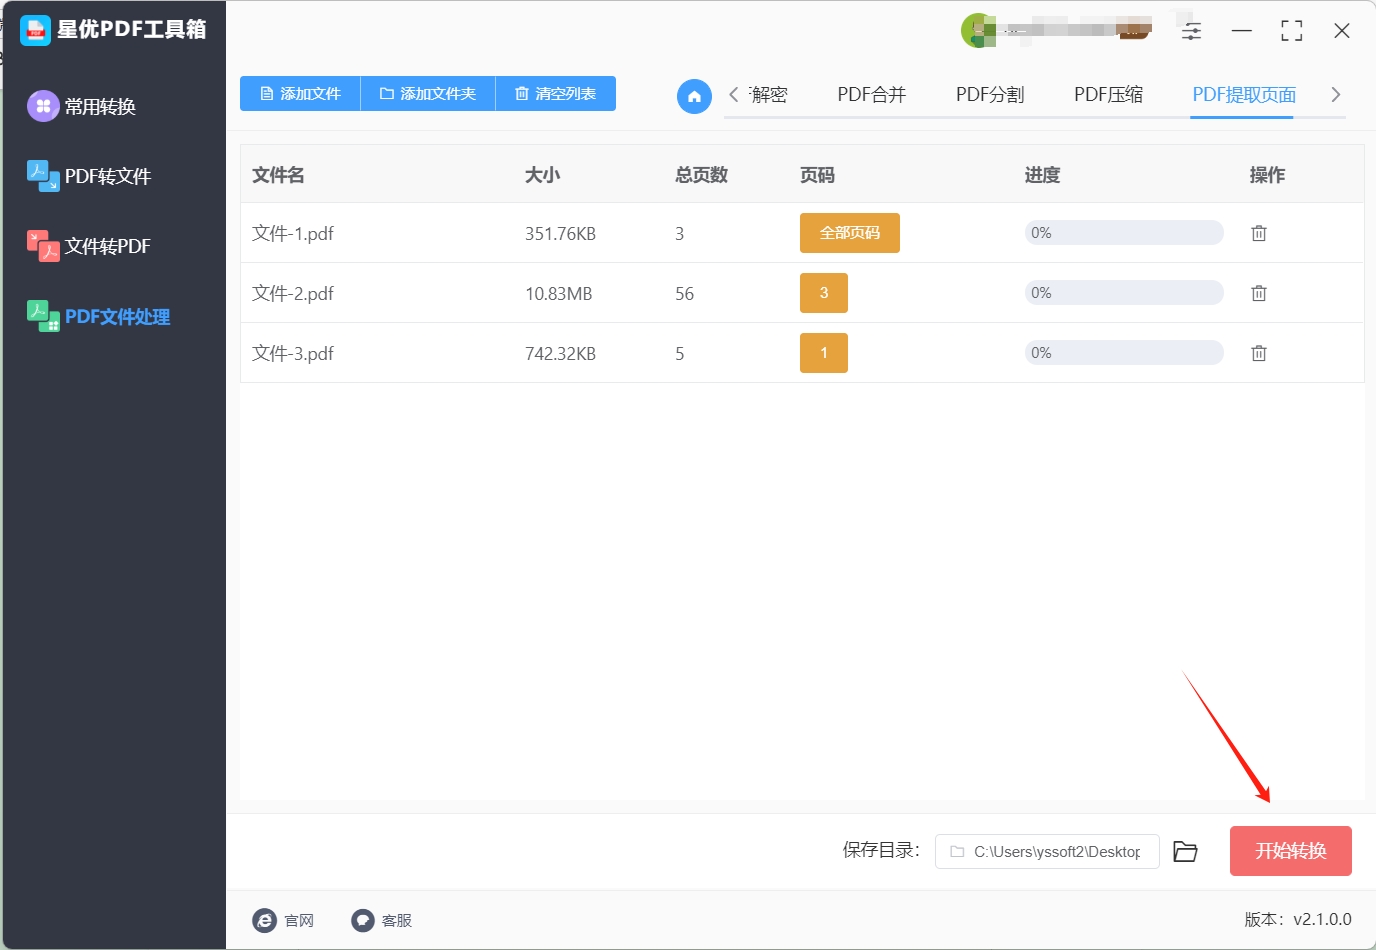Open the 官网 link
Screen dimensions: 1376x950
point(283,921)
